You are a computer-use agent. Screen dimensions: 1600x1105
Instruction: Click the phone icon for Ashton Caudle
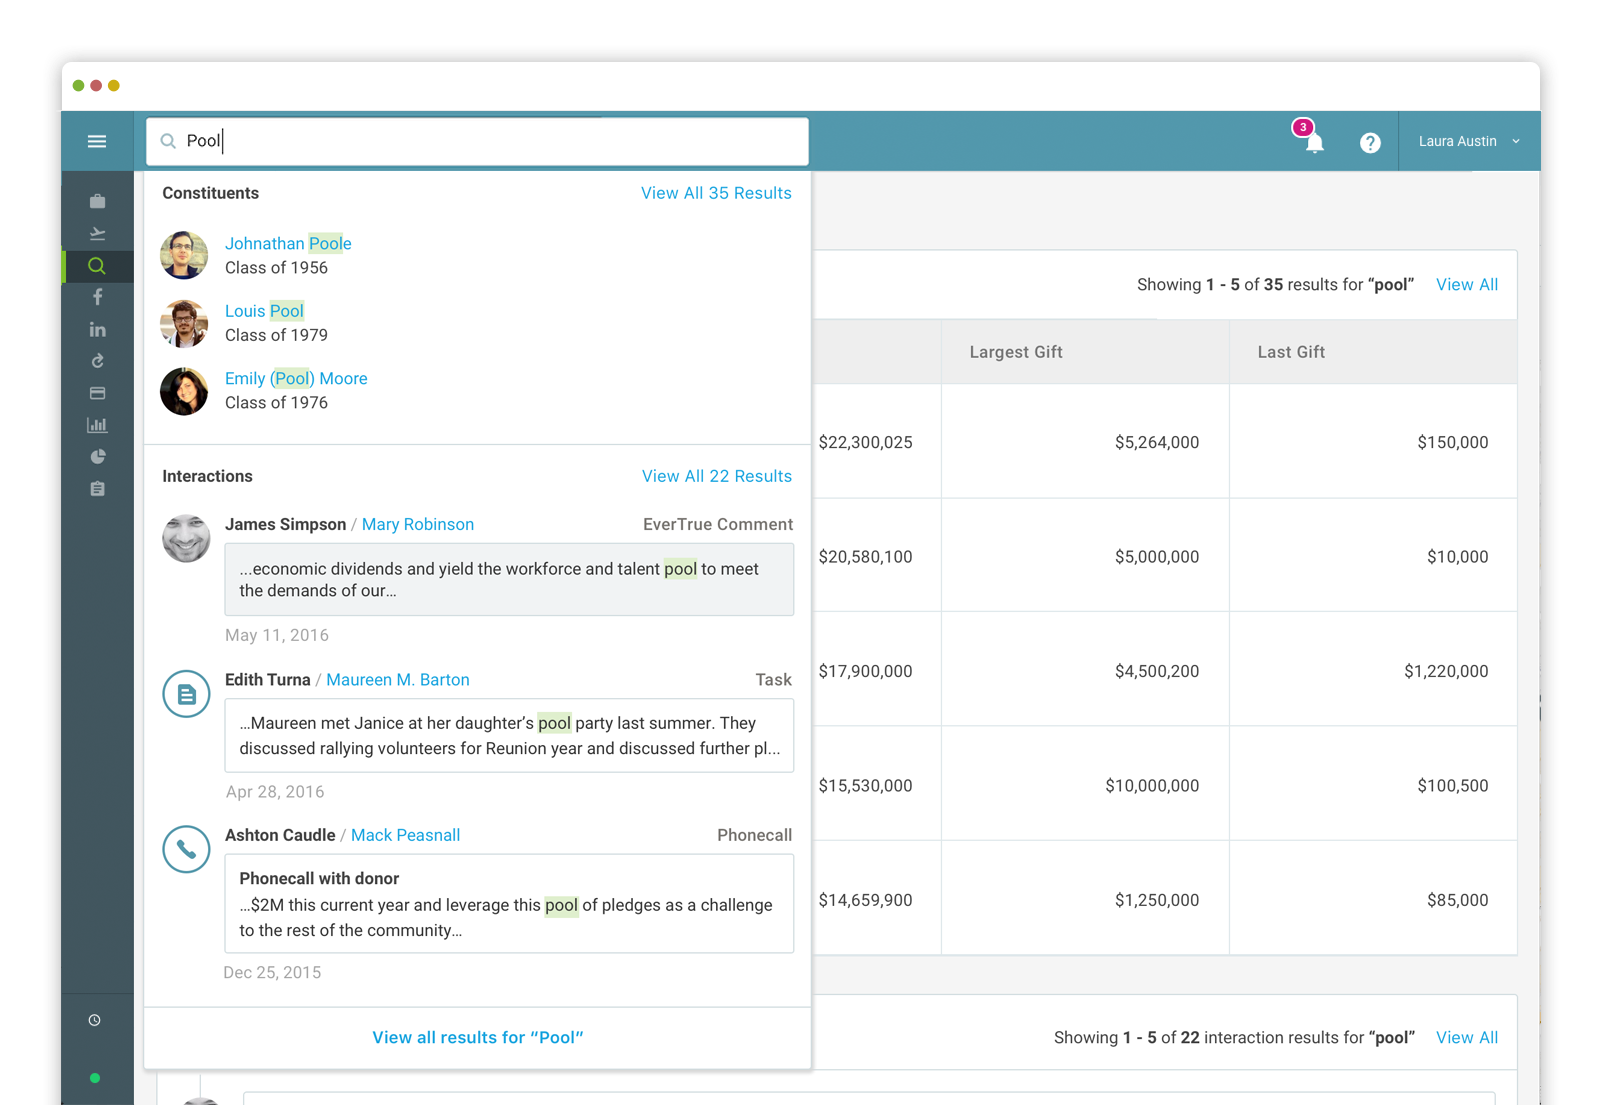(186, 849)
